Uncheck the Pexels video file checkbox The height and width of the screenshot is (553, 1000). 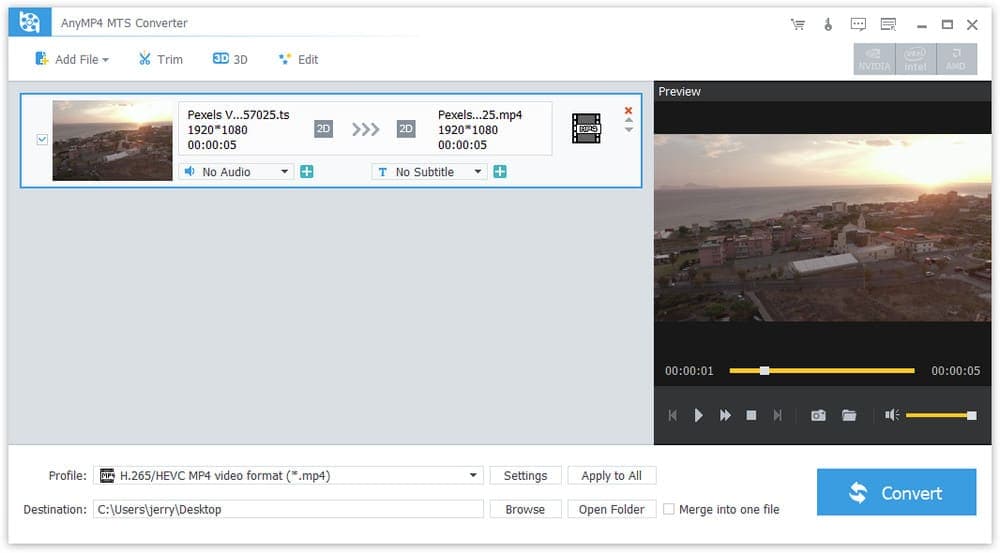(42, 140)
